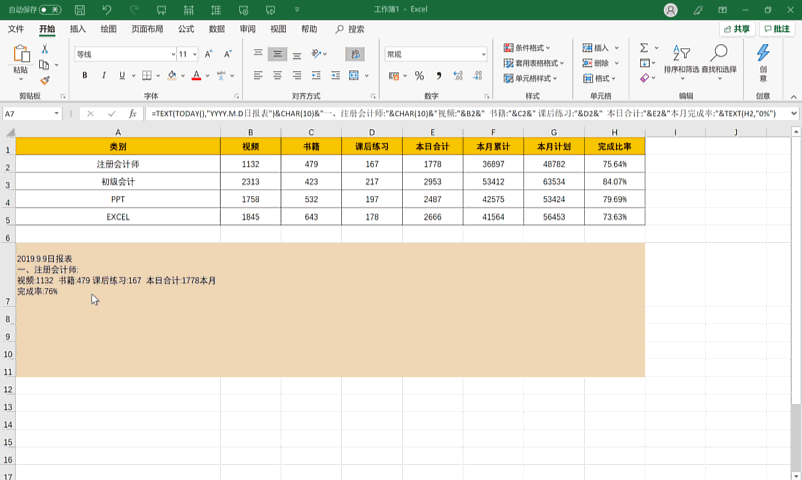Click the Save icon in title bar
Viewport: 802px width, 480px height.
(x=79, y=9)
